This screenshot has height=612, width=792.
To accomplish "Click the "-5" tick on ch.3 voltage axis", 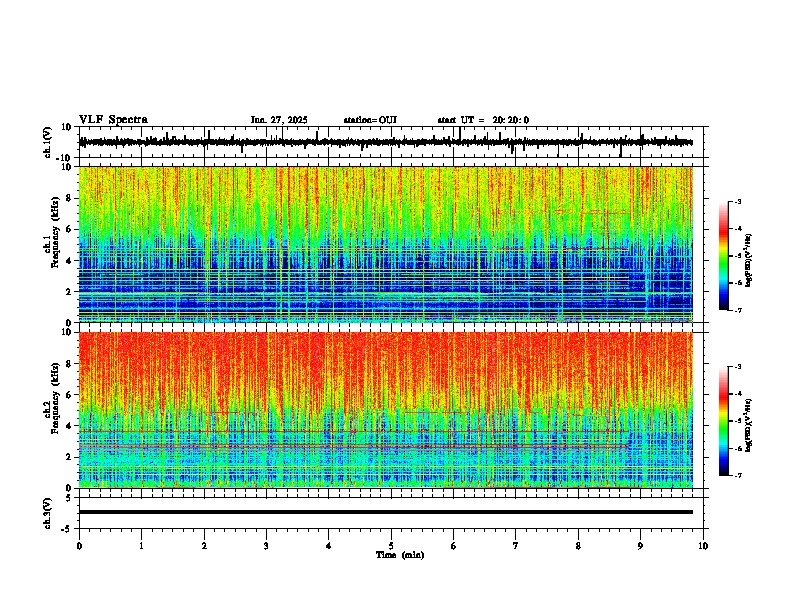I will tap(67, 529).
